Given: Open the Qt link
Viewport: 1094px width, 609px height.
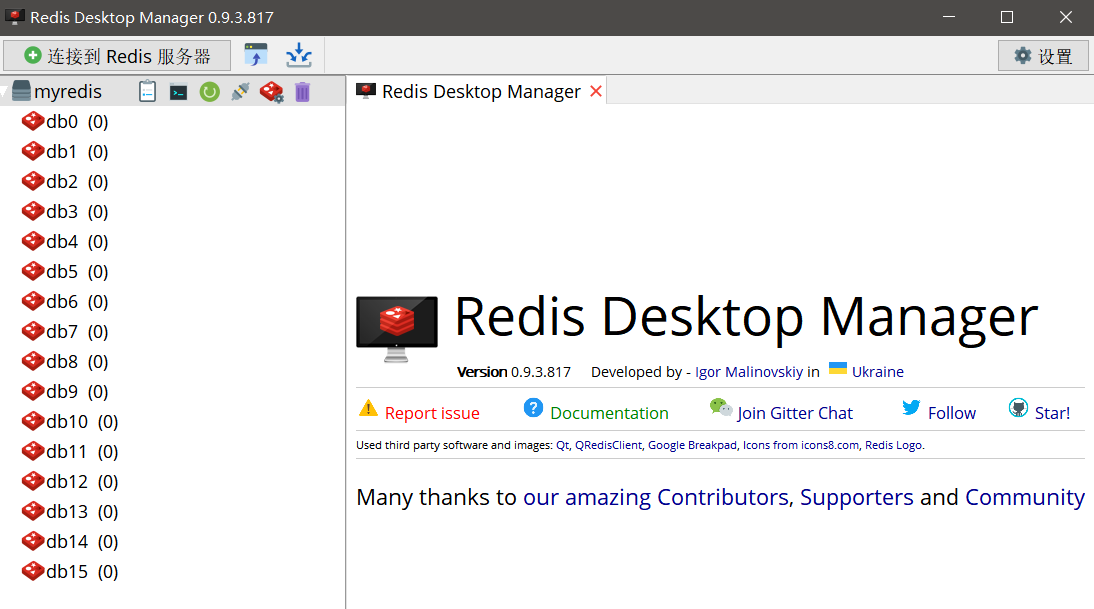Looking at the screenshot, I should 562,445.
